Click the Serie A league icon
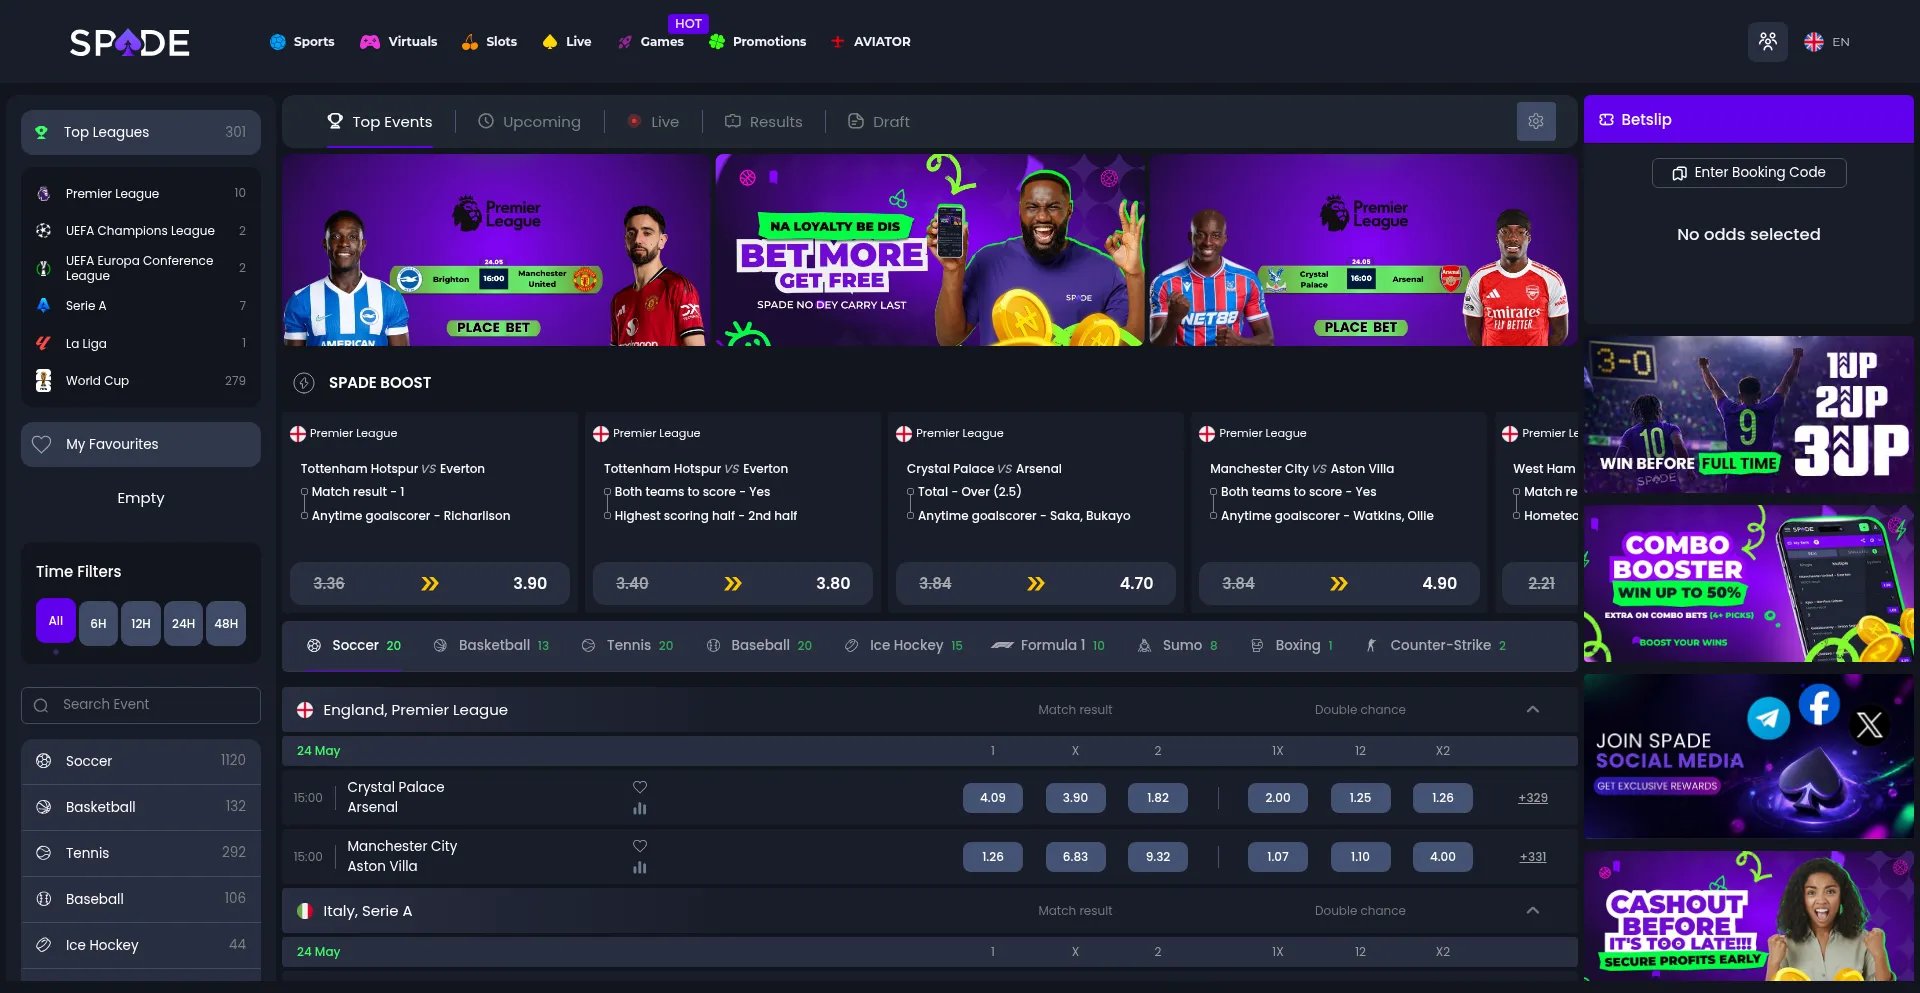1920x993 pixels. coord(44,305)
